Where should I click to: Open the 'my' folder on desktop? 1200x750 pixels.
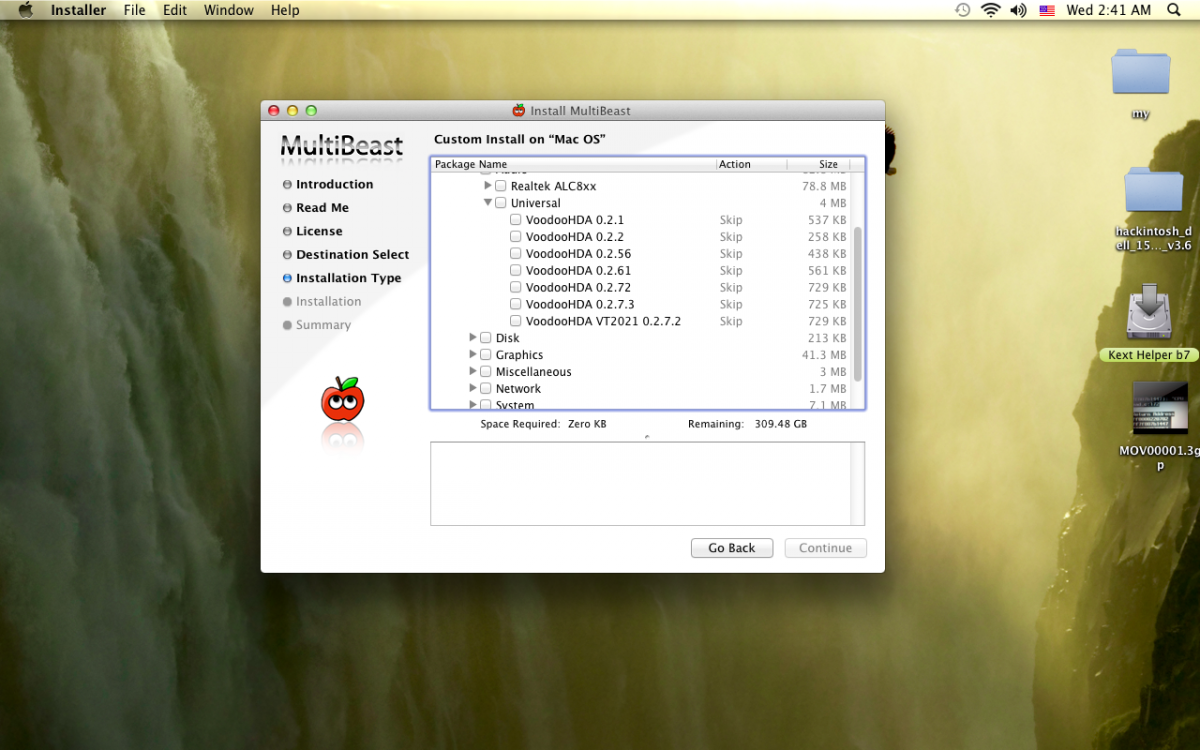coord(1140,72)
